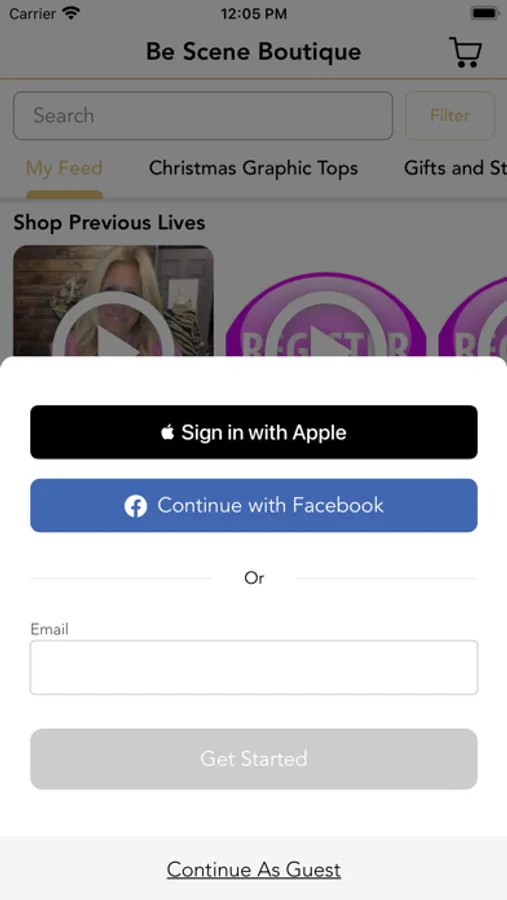Tap the Shop Previous Lives heading
This screenshot has height=900, width=507.
click(x=109, y=223)
